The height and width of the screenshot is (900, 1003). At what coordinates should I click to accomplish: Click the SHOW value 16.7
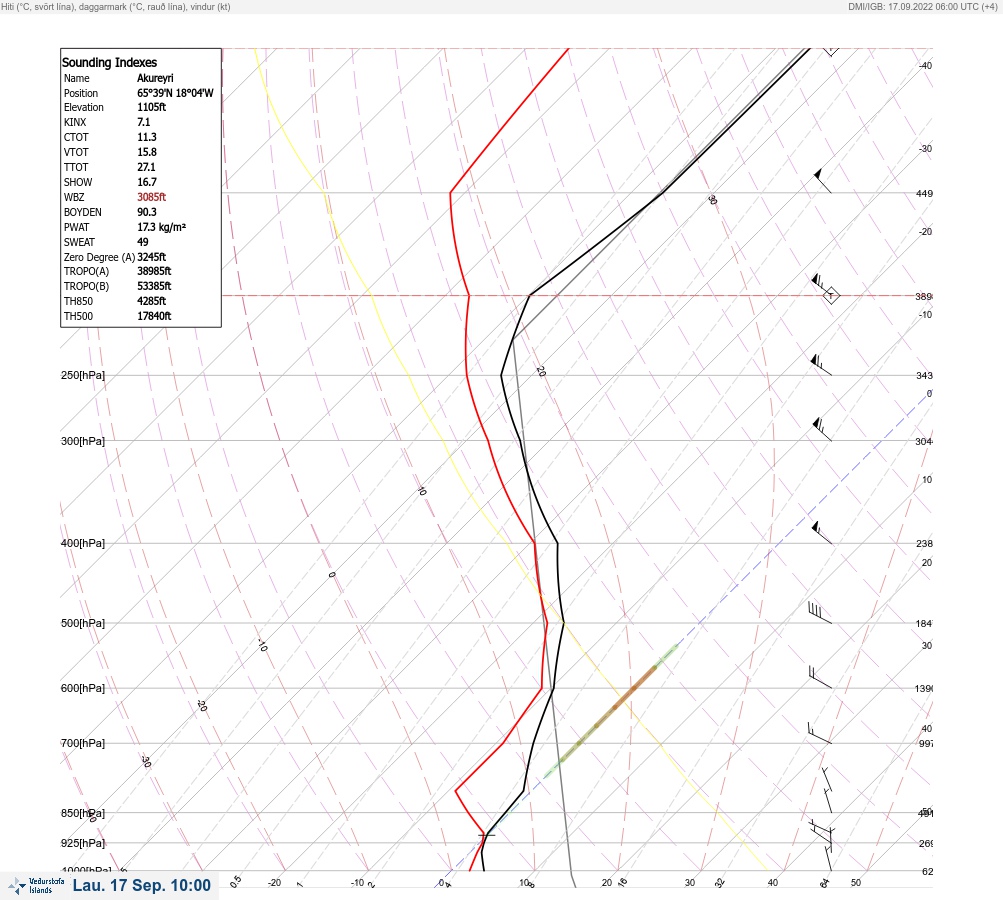click(x=146, y=182)
